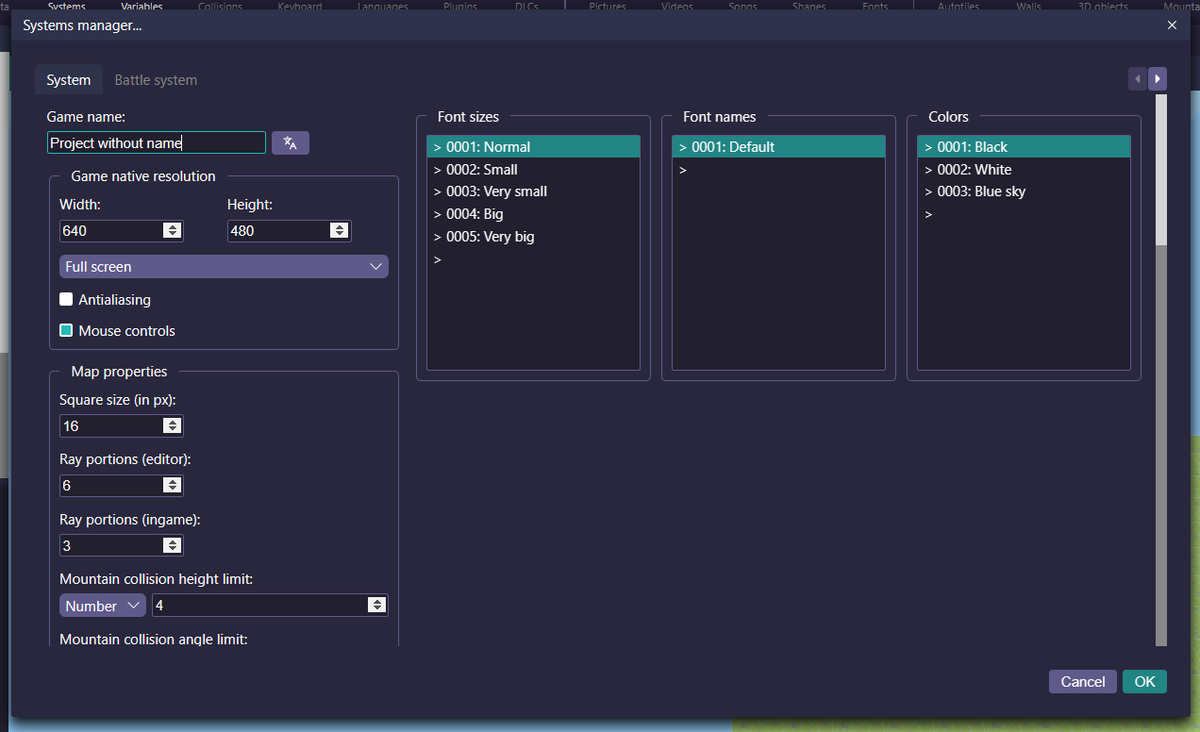The height and width of the screenshot is (732, 1200).
Task: Switch to the System tab
Action: pyautogui.click(x=68, y=80)
